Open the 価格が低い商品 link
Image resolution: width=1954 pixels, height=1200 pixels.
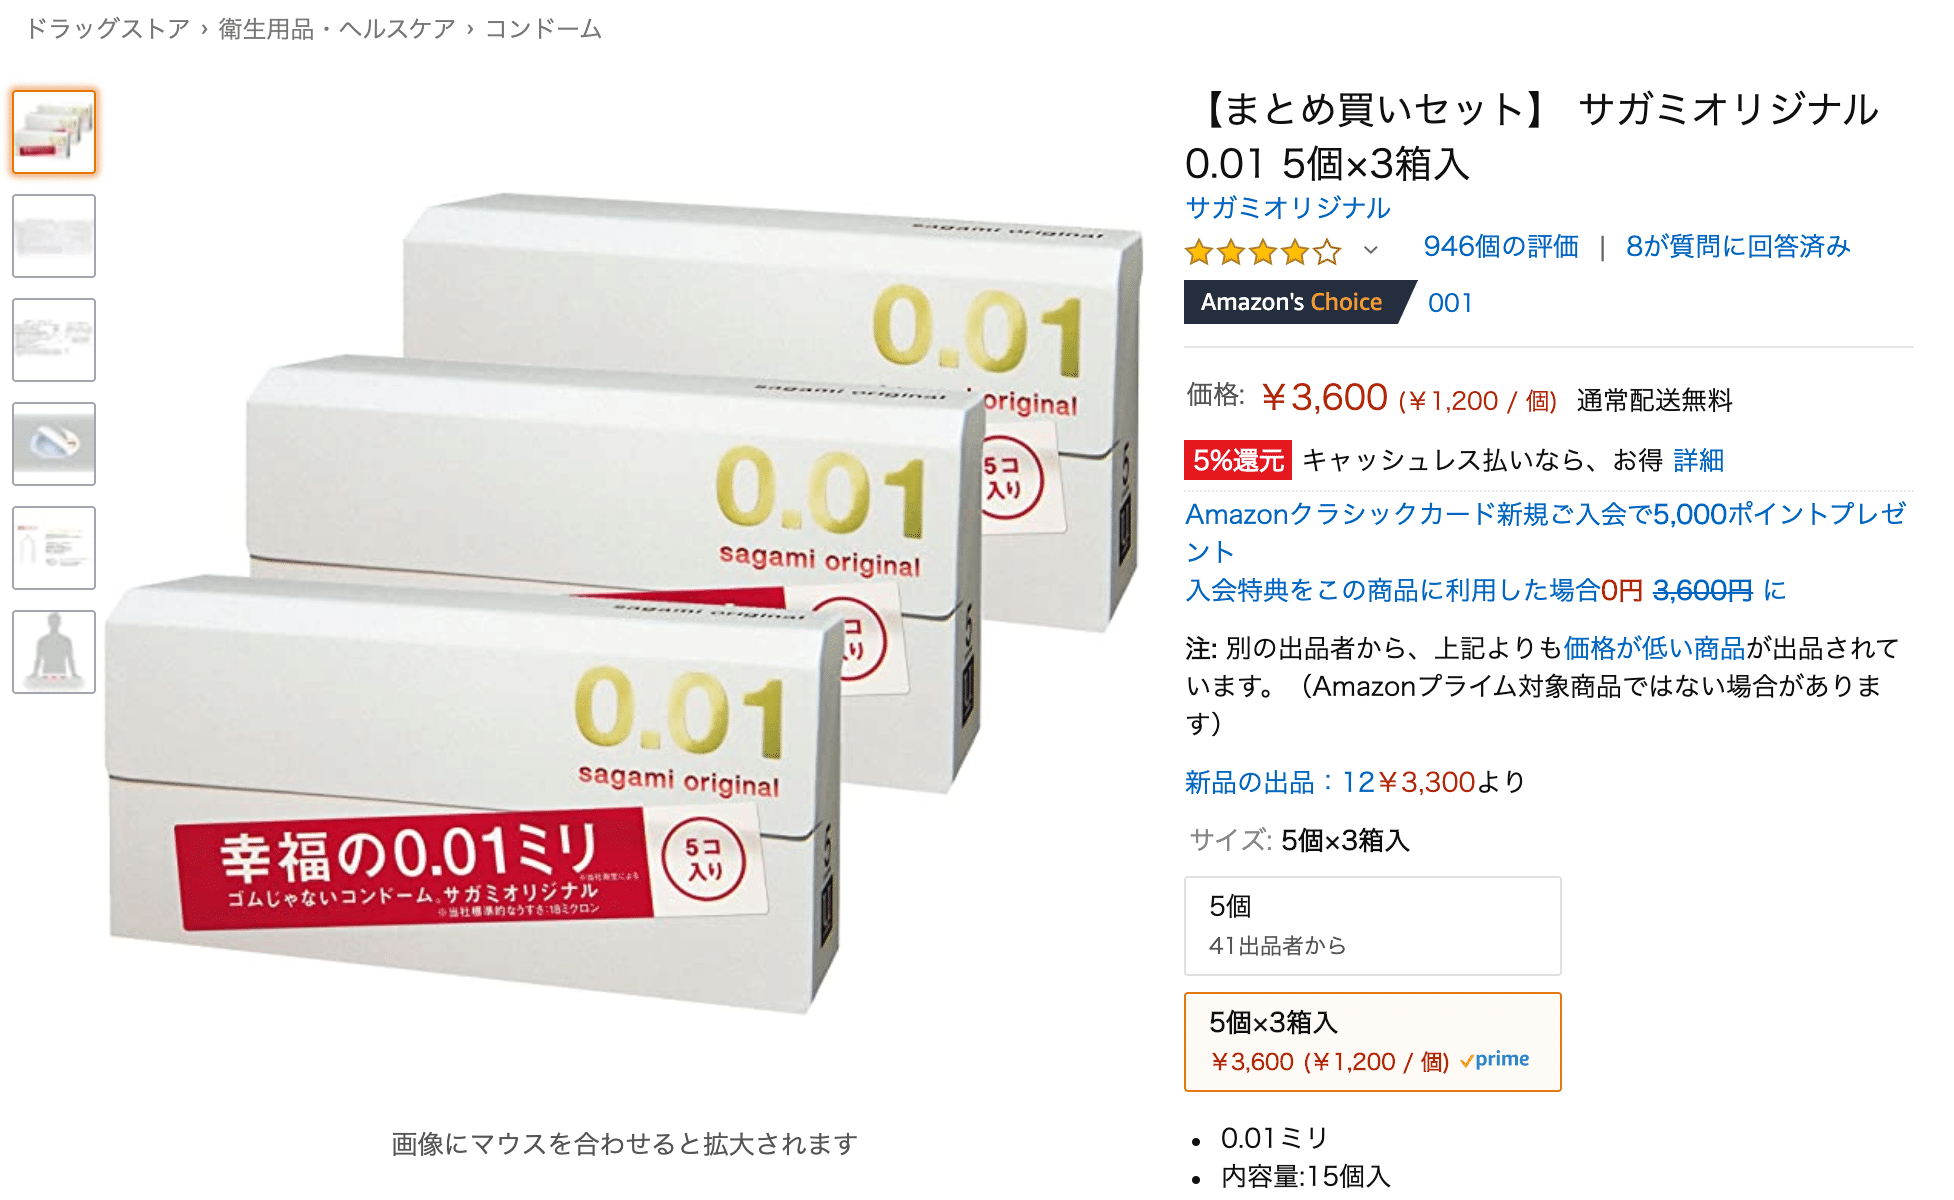(1654, 648)
